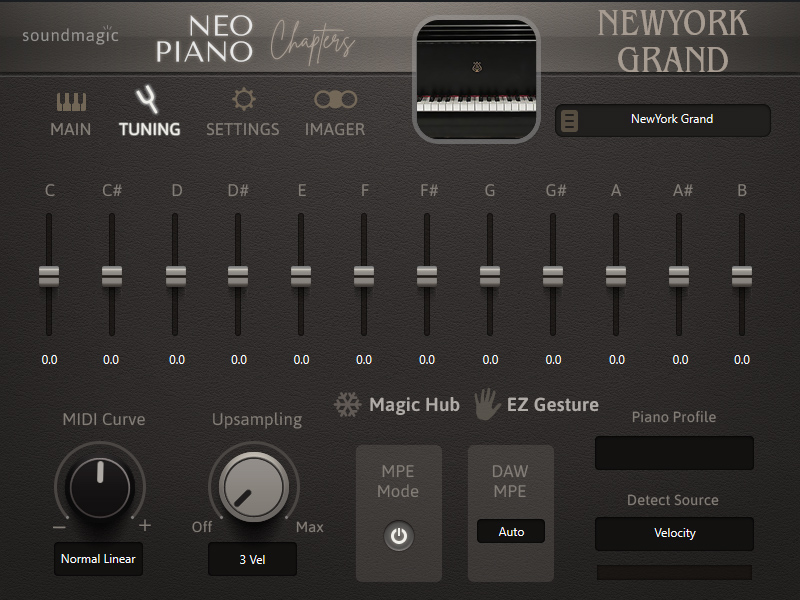Toggle the MPE Mode power button
Screen dimensions: 800x600
click(x=399, y=536)
